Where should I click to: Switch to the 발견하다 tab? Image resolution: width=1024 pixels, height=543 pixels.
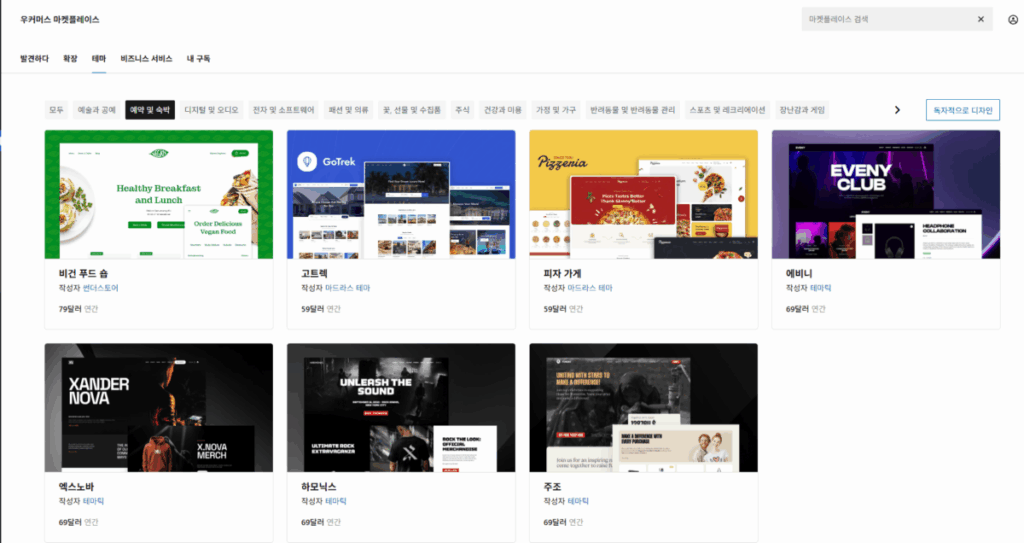coord(34,59)
